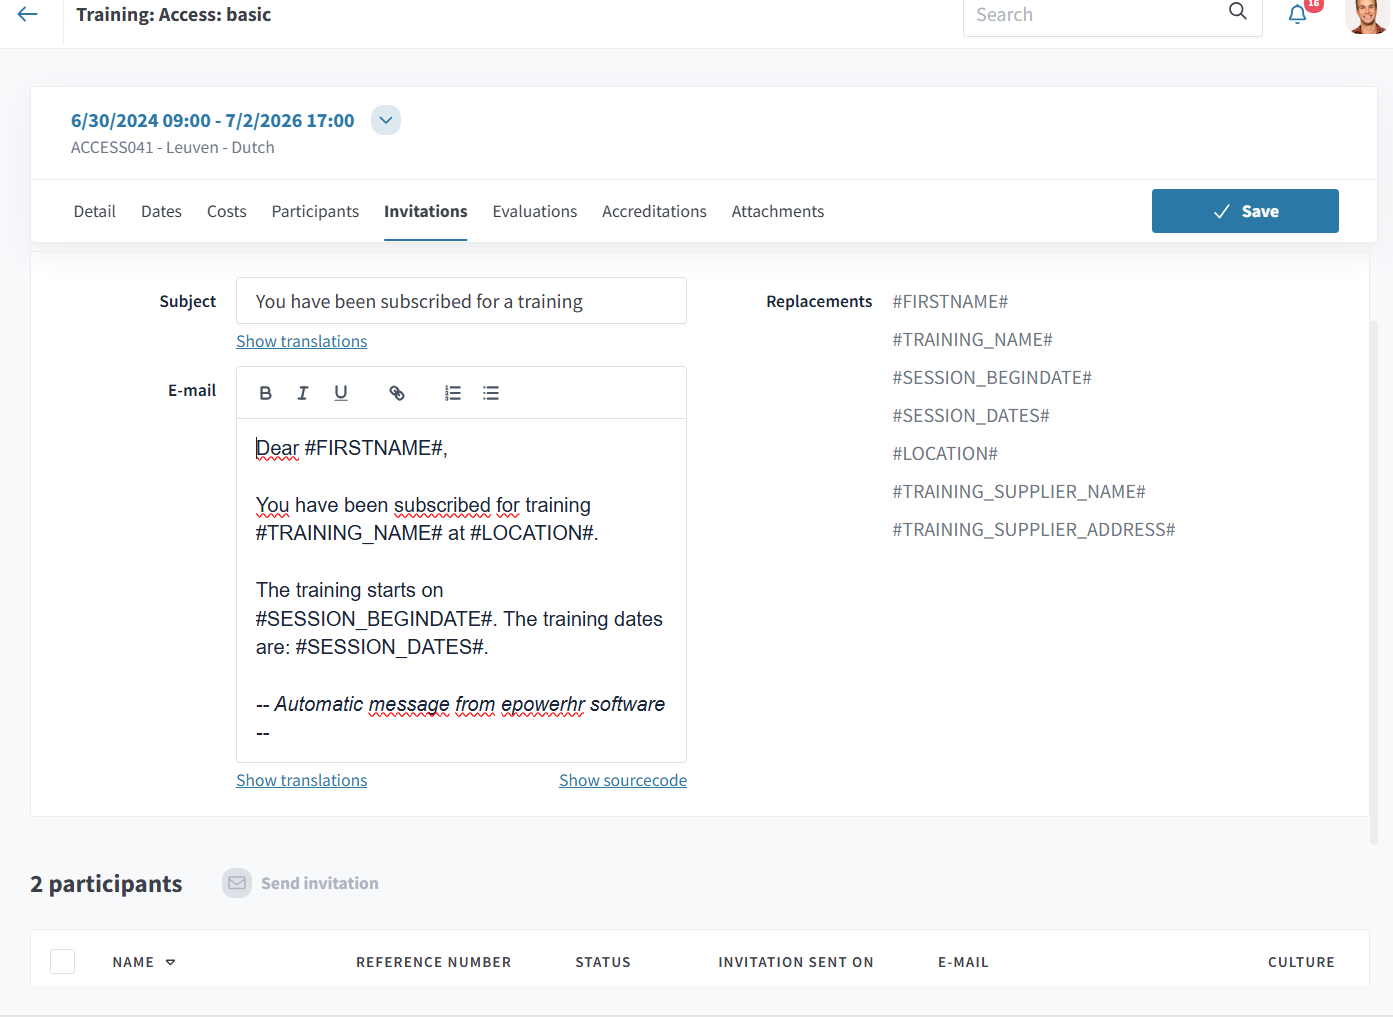Switch to the Detail tab
1393x1017 pixels.
95,211
